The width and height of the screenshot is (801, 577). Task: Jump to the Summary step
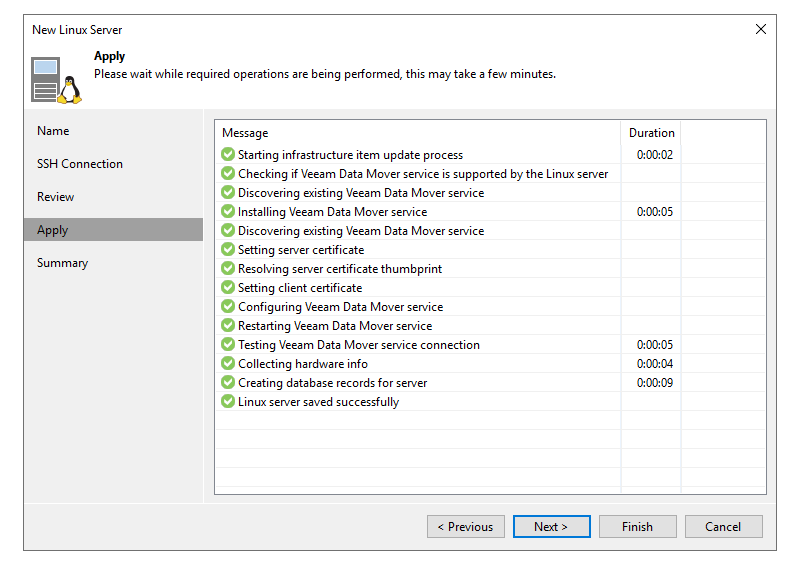click(62, 263)
